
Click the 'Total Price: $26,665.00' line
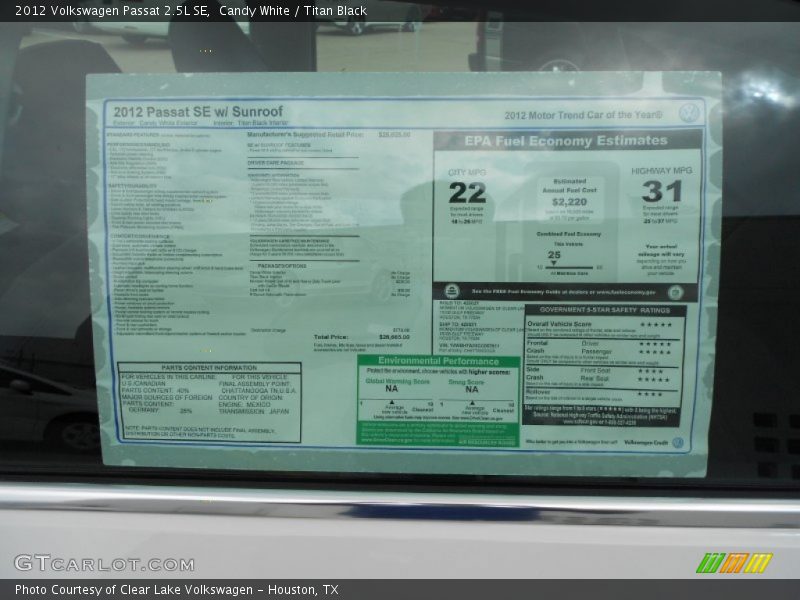click(362, 337)
